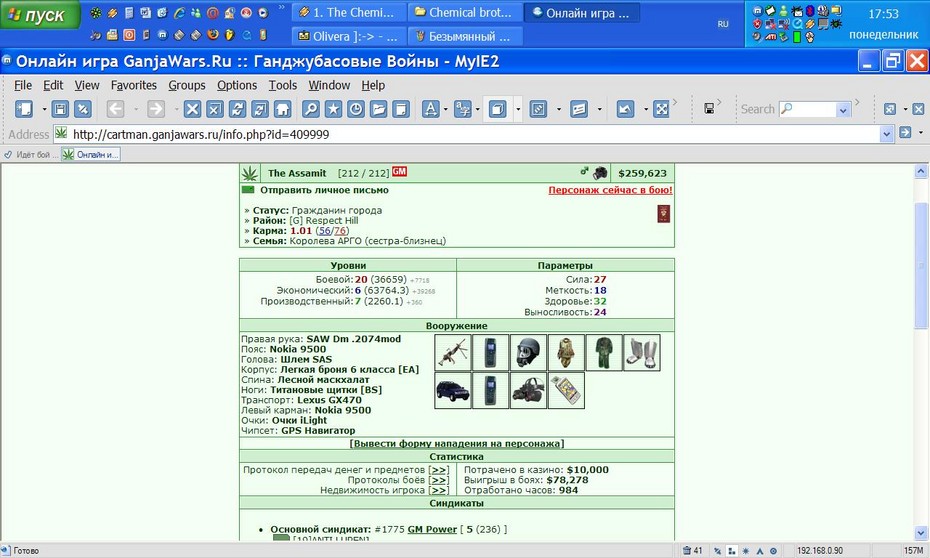Click the page vertical scrollbar thumb

pos(921,265)
